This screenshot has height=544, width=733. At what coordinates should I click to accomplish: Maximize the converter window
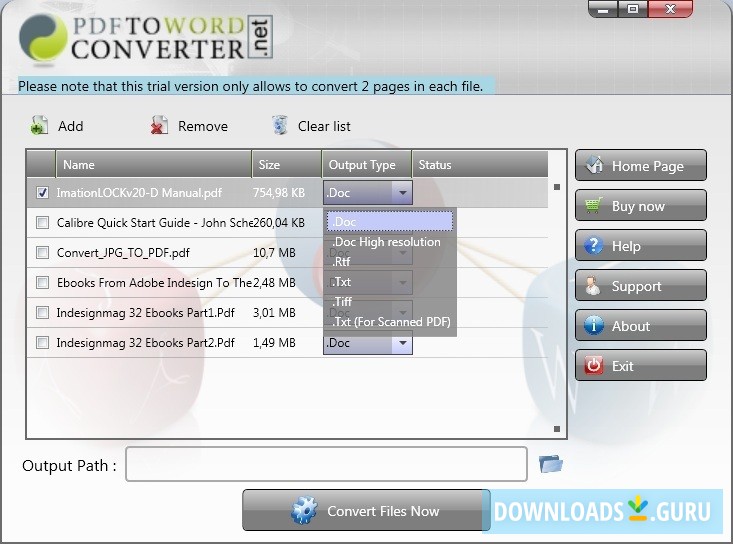pos(633,9)
